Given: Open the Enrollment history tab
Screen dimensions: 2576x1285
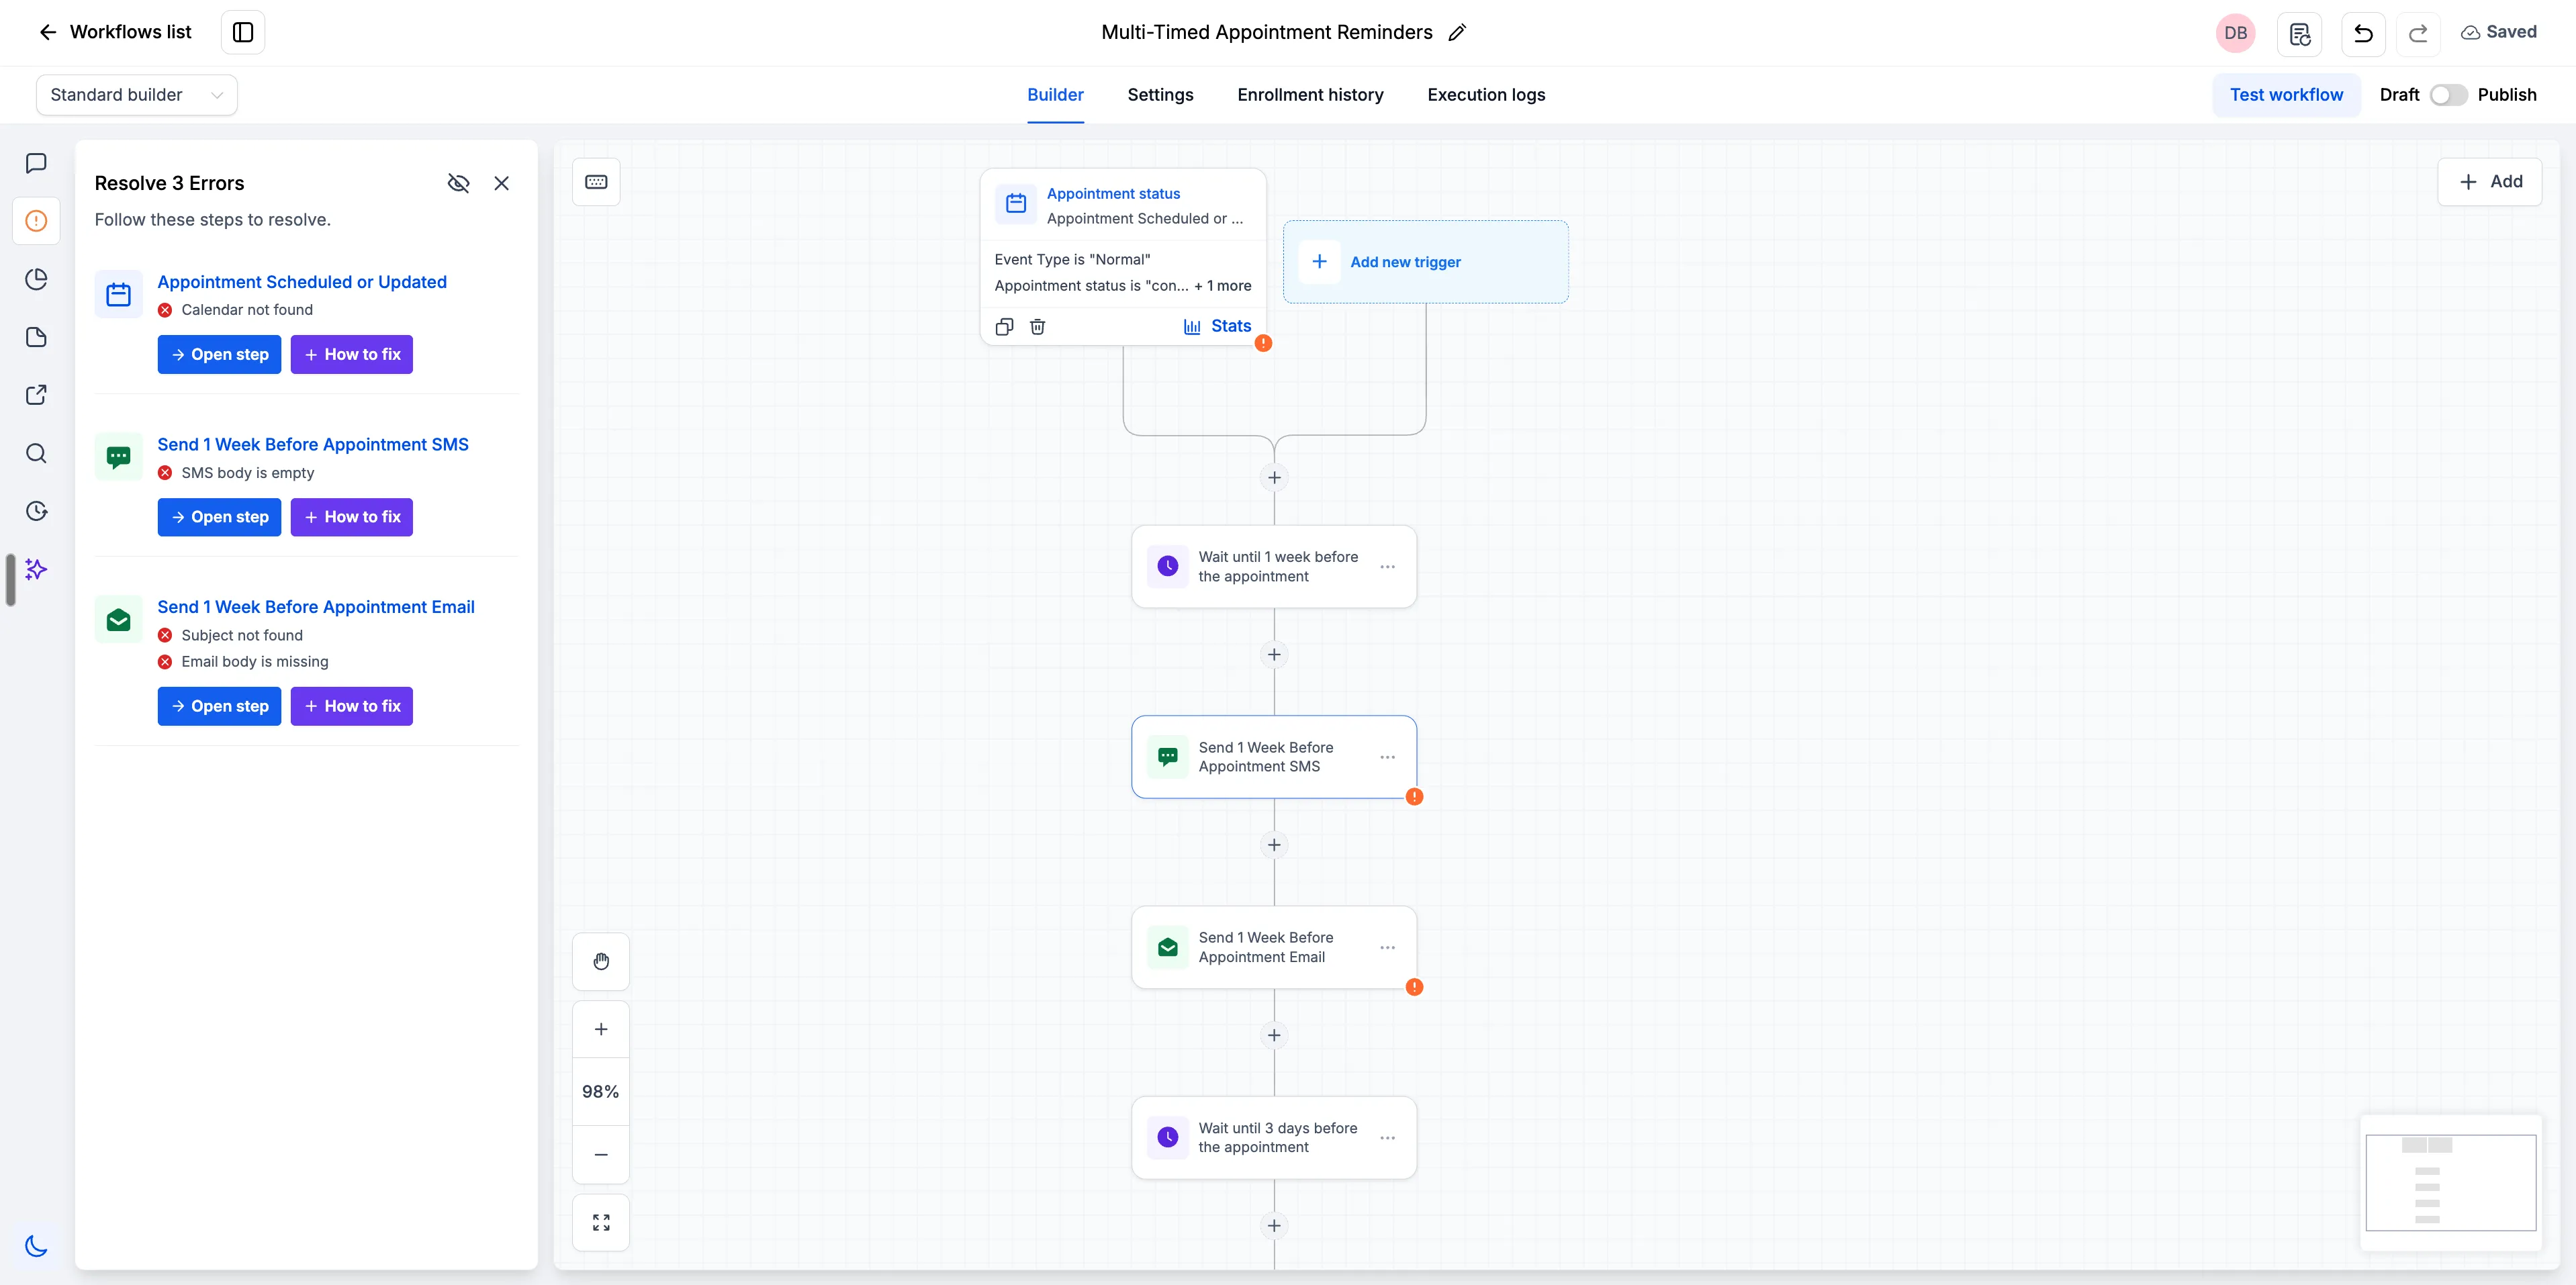Looking at the screenshot, I should pos(1310,95).
